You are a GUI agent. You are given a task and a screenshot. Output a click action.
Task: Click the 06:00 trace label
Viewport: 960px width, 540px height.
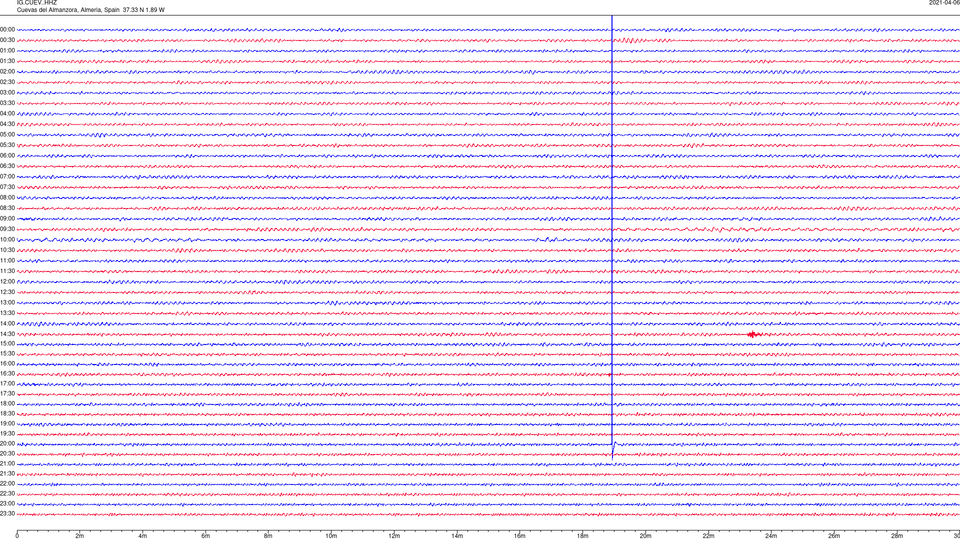click(7, 156)
